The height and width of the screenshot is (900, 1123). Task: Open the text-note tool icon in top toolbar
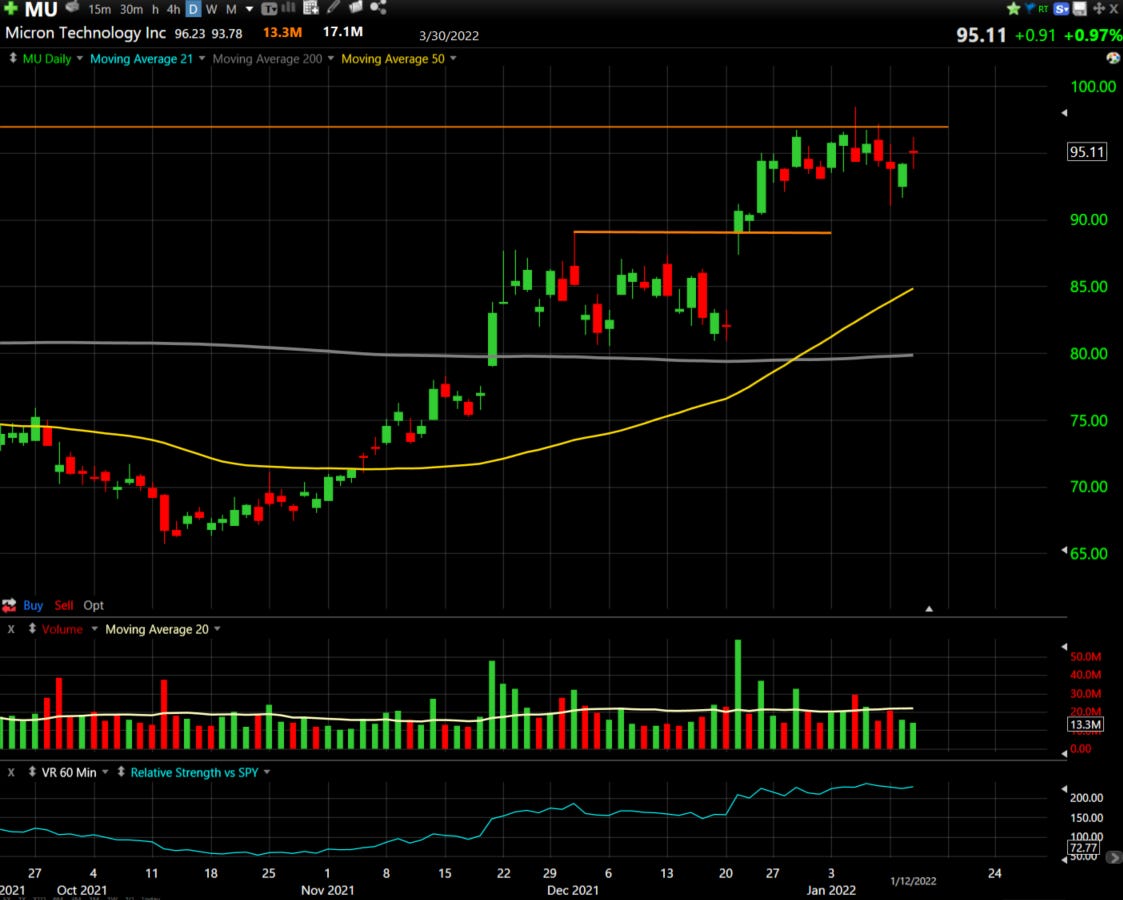coord(269,9)
